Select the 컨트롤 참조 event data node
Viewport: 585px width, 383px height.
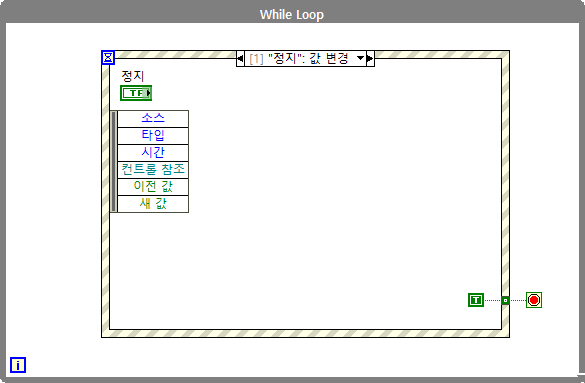click(x=153, y=170)
